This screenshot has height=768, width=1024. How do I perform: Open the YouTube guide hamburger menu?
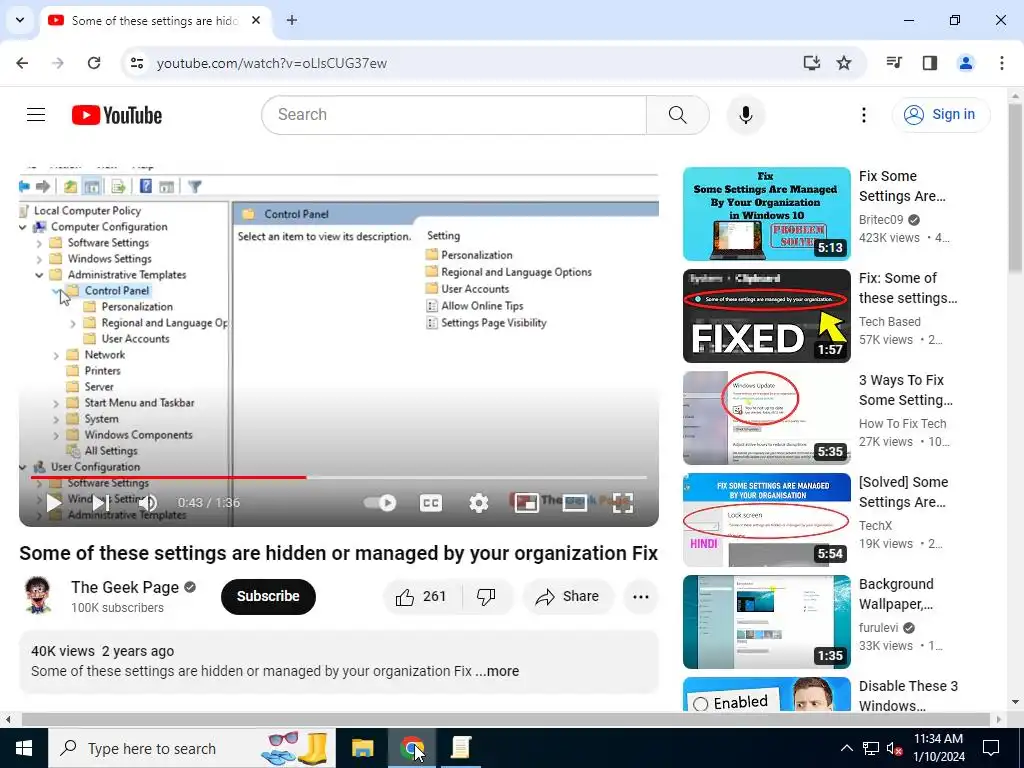coord(36,115)
